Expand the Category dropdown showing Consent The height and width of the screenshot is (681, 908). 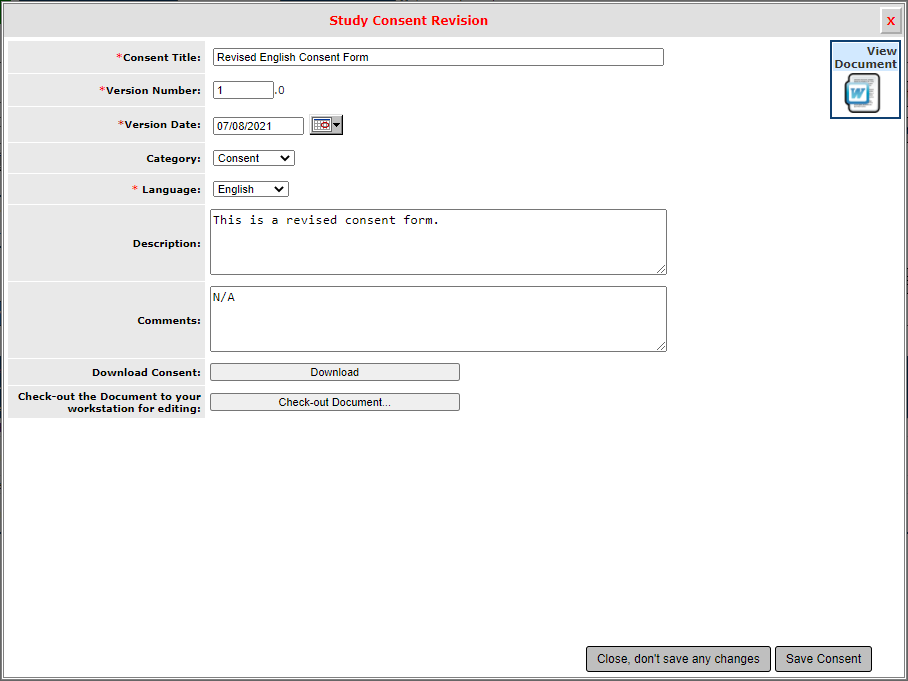pyautogui.click(x=254, y=158)
